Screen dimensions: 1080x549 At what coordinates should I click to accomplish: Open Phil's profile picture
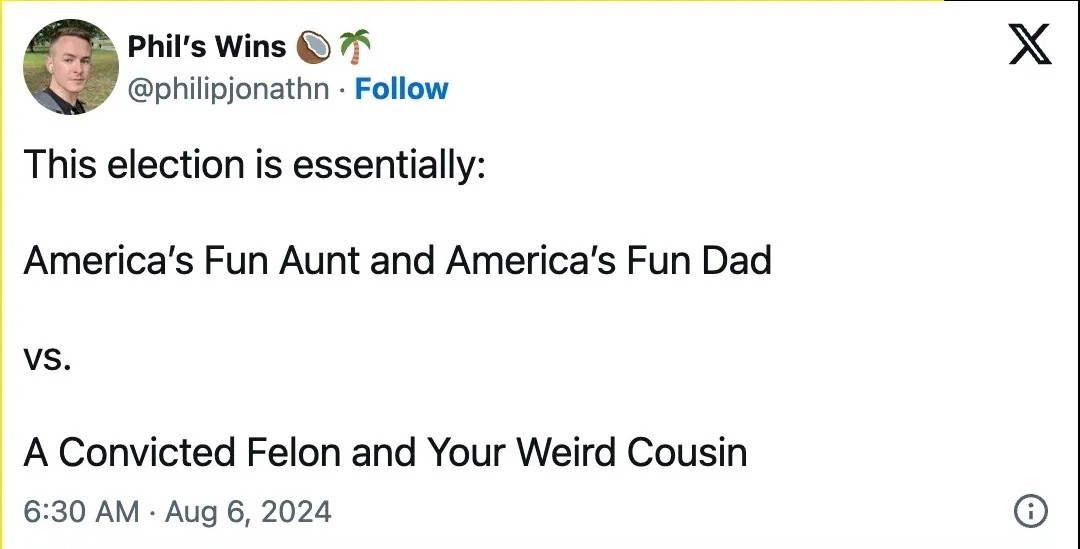click(71, 67)
